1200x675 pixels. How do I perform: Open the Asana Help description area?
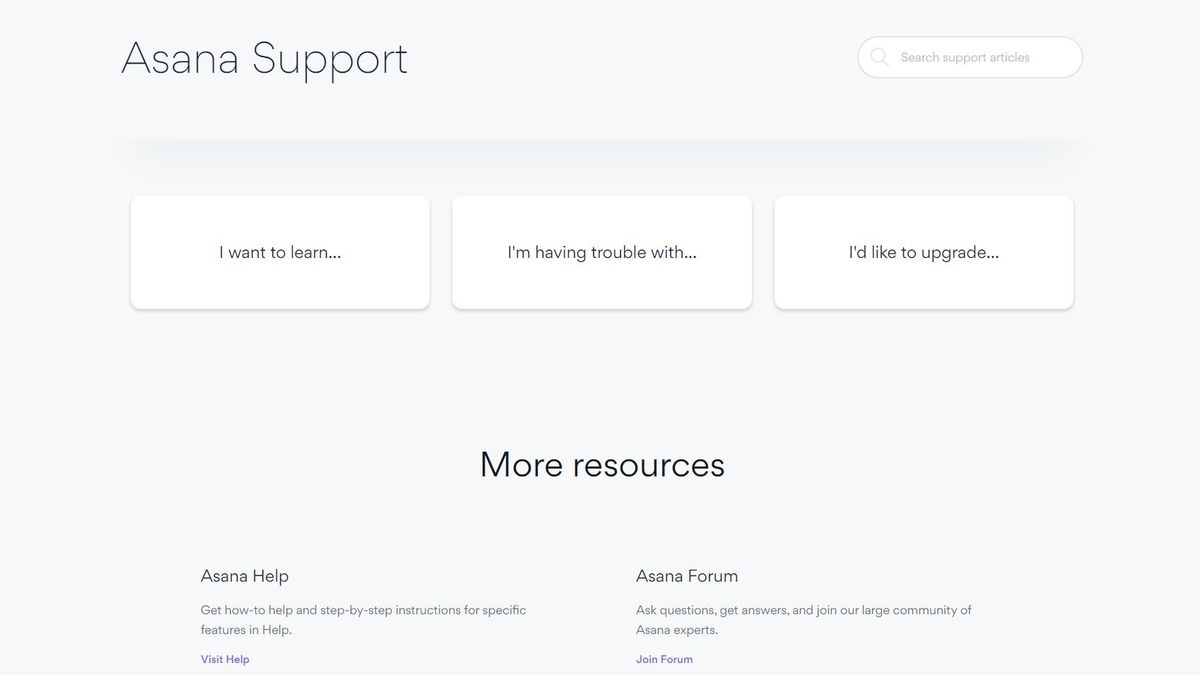[363, 619]
